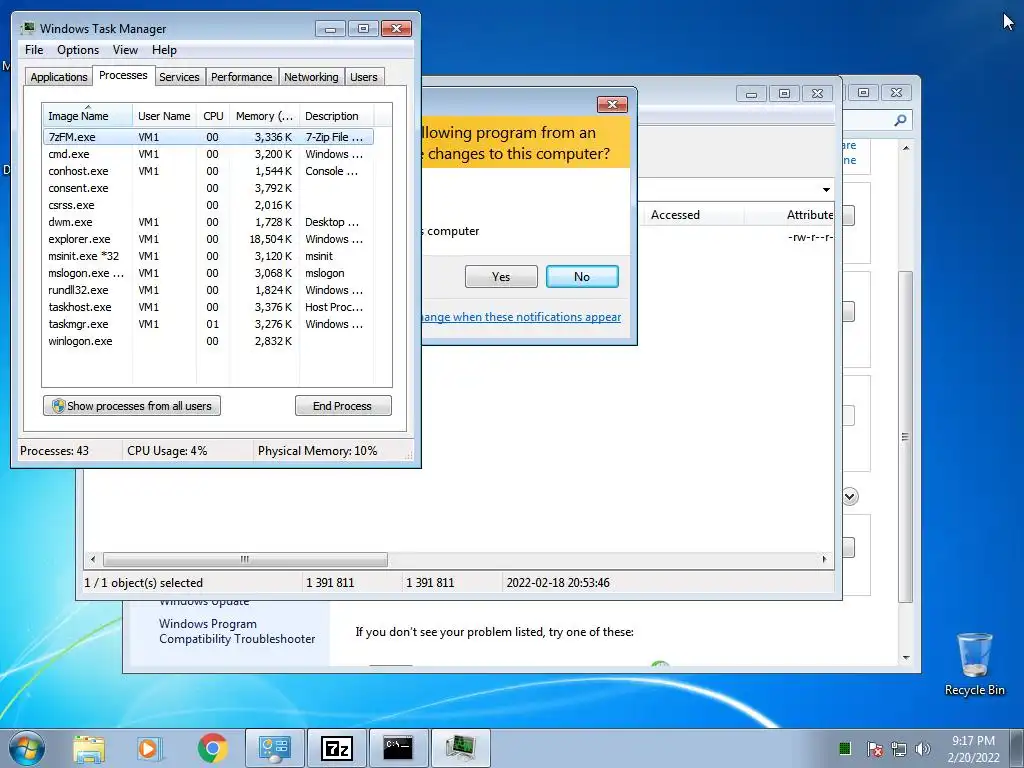Click the 7-Zip scrollbar right arrow
The height and width of the screenshot is (768, 1024).
coord(824,560)
